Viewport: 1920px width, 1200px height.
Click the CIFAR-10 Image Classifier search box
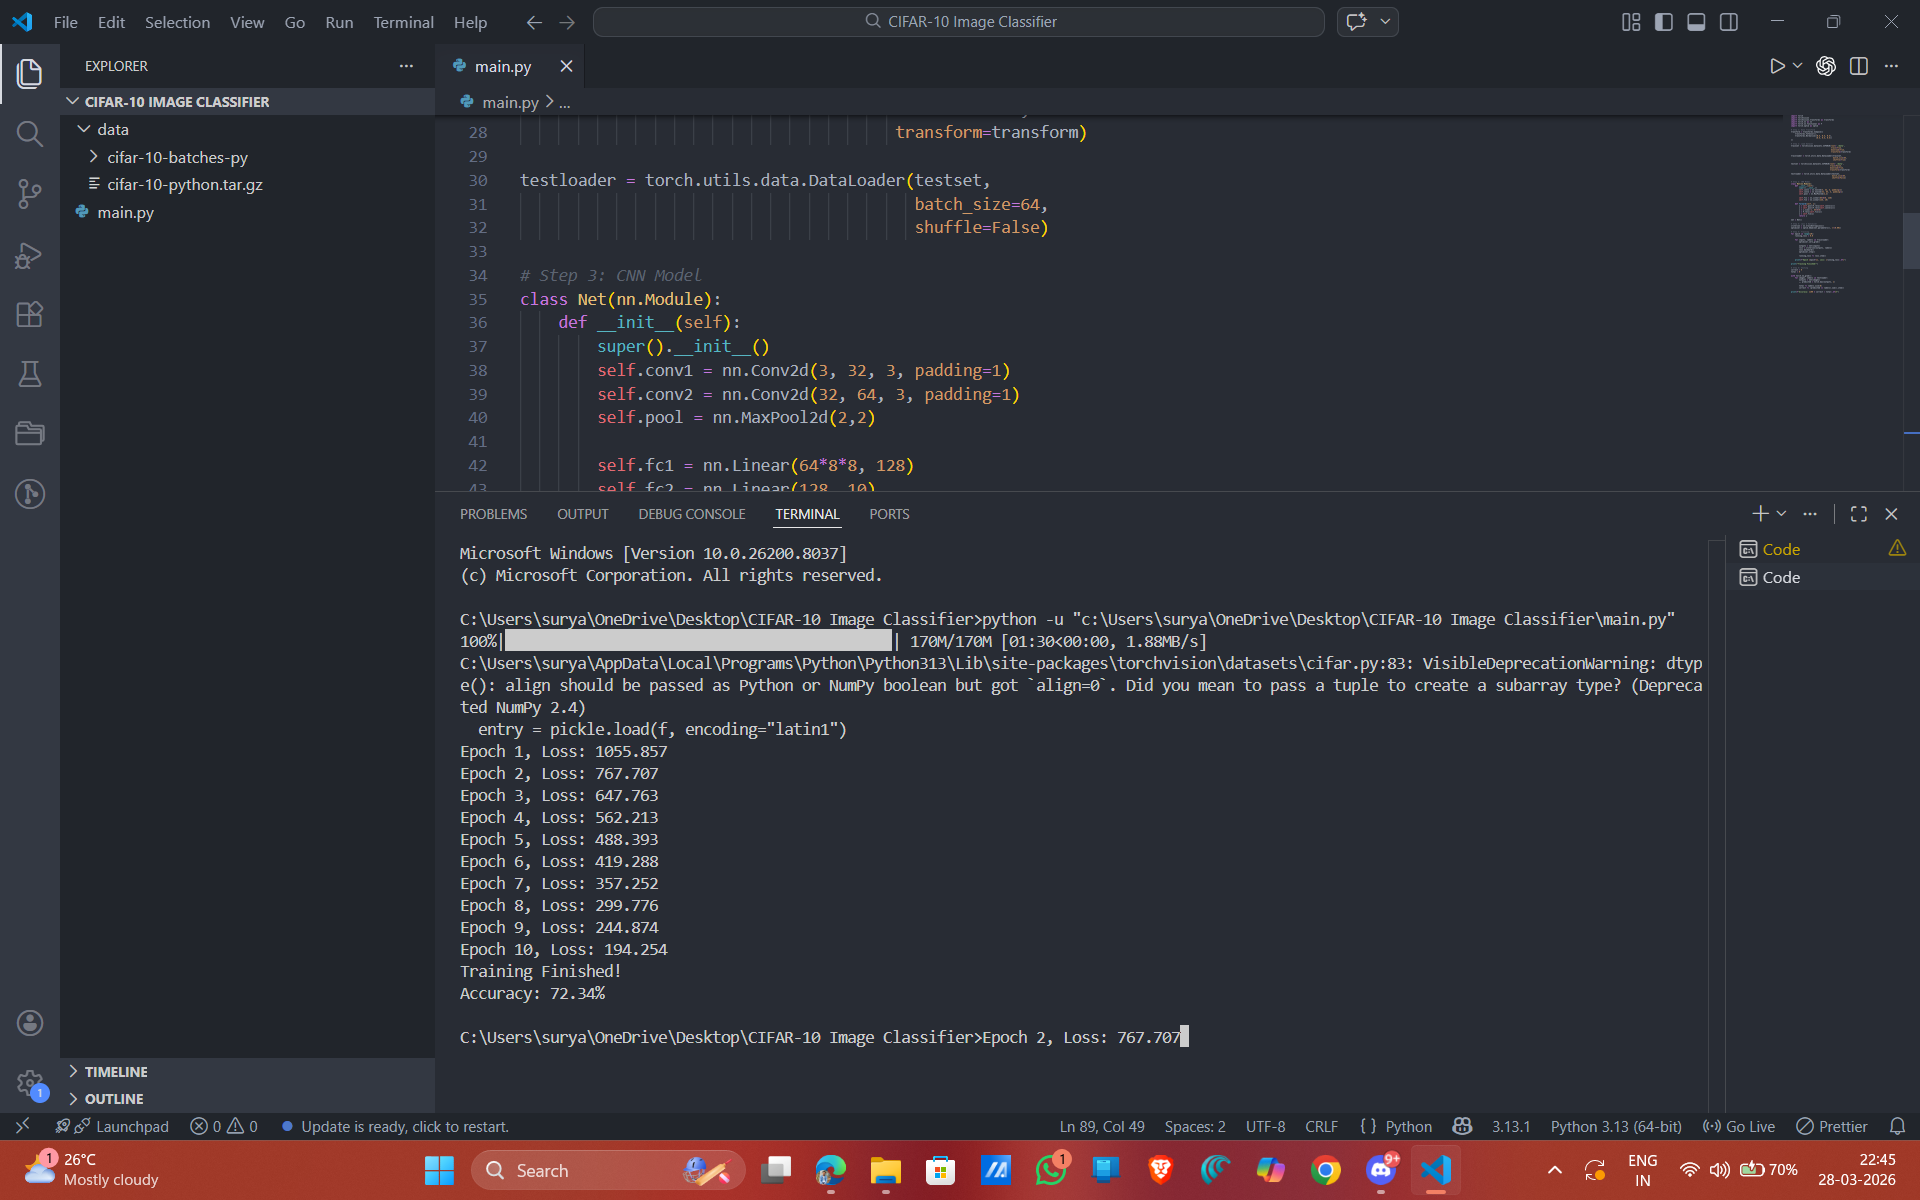[959, 22]
